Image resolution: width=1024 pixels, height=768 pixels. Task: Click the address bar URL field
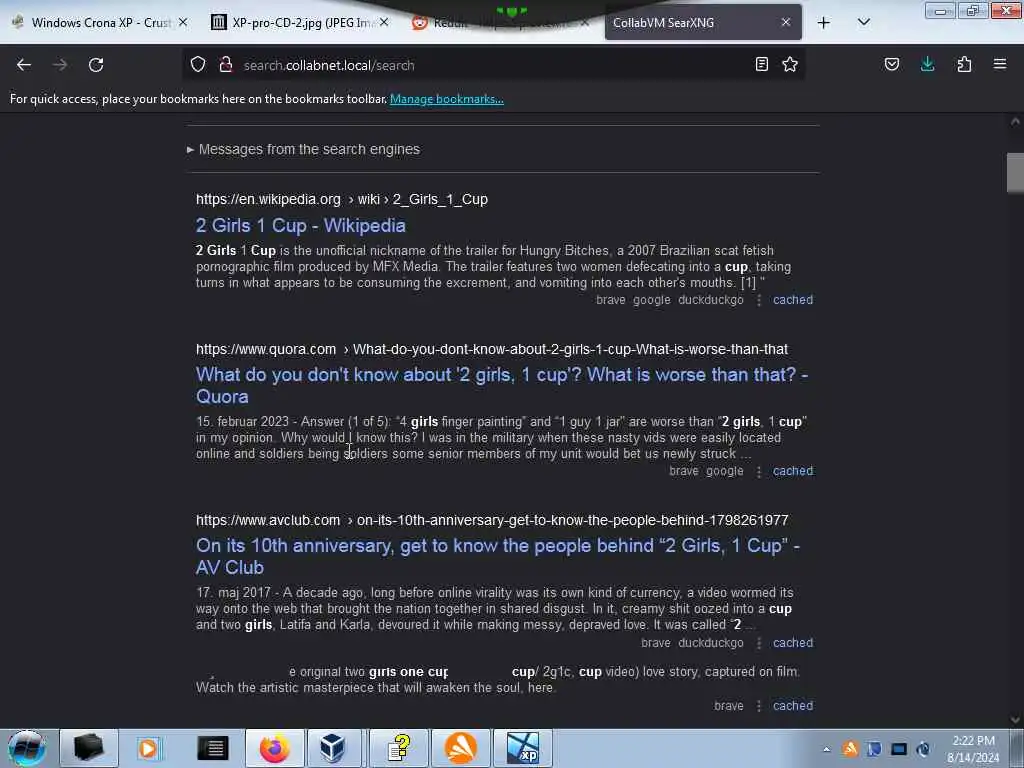493,65
